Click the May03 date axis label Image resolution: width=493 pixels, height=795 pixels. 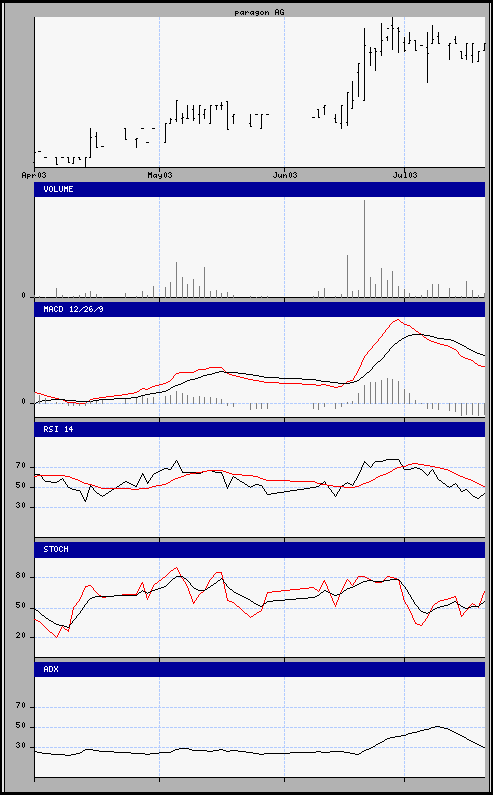pos(159,175)
